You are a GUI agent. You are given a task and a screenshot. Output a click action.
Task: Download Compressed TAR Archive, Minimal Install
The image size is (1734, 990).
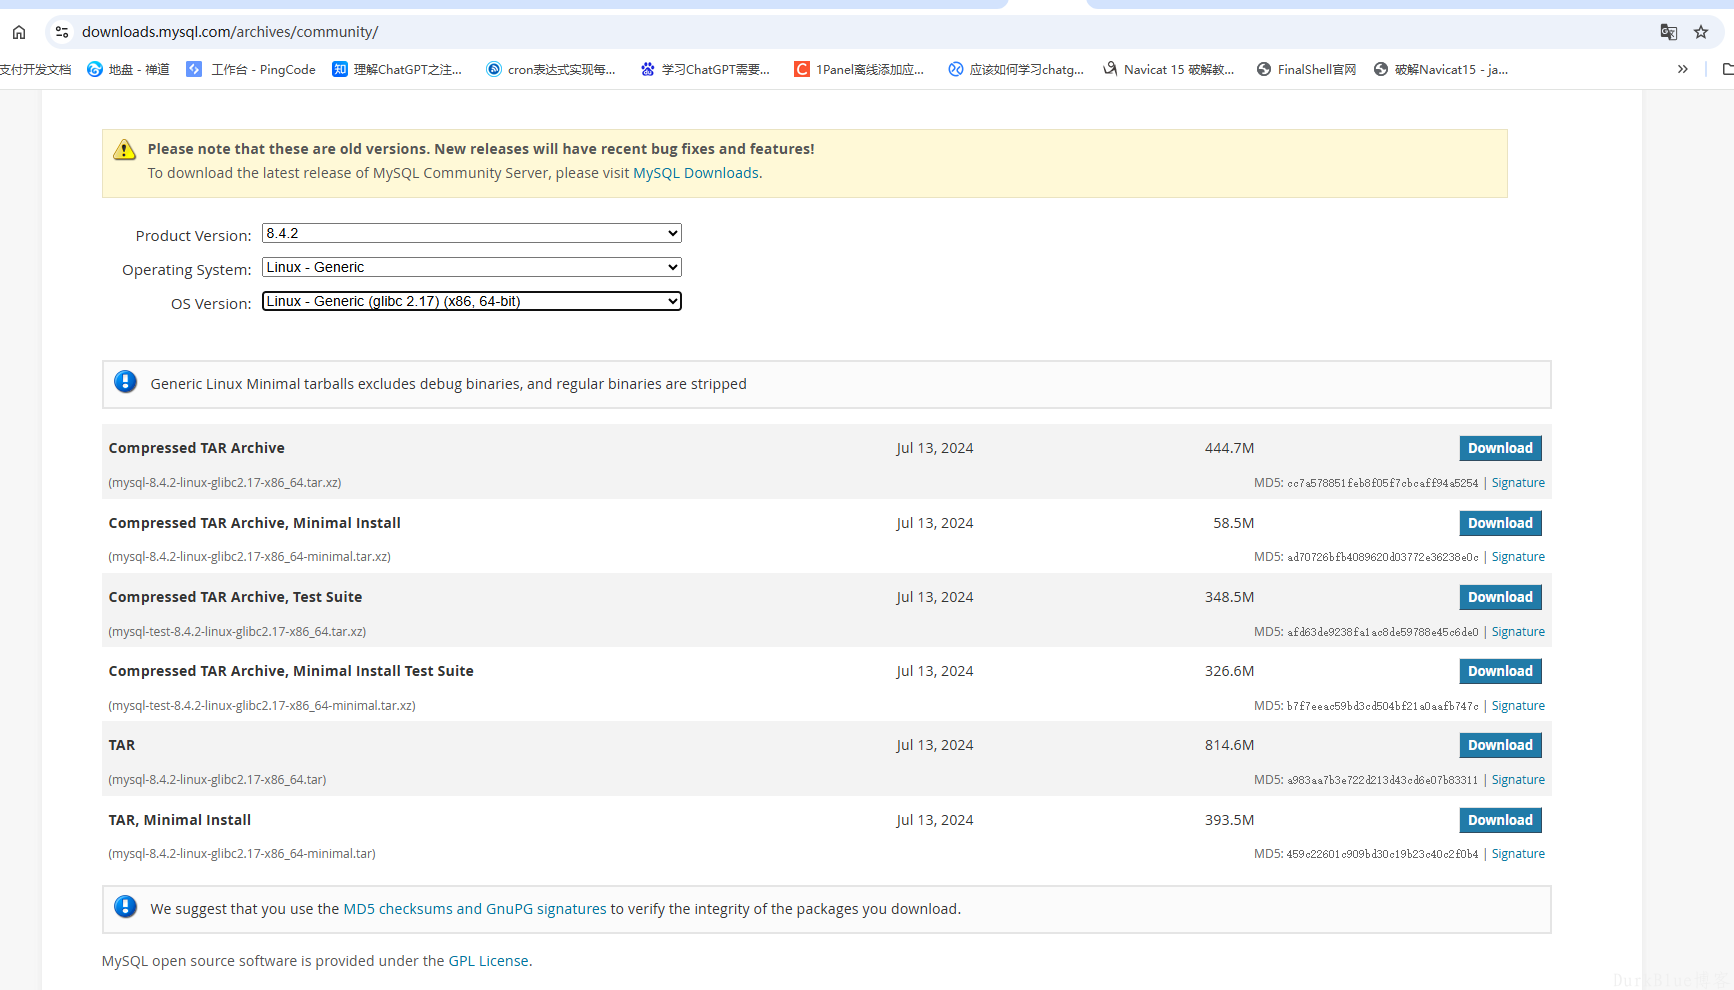point(1500,523)
